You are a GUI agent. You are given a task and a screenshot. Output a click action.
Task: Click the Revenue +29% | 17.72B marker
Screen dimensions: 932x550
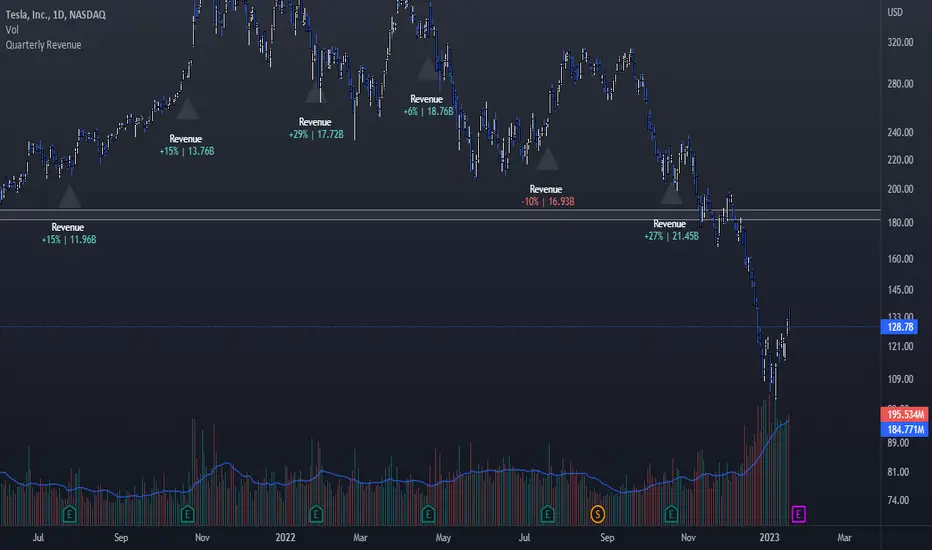(x=316, y=128)
